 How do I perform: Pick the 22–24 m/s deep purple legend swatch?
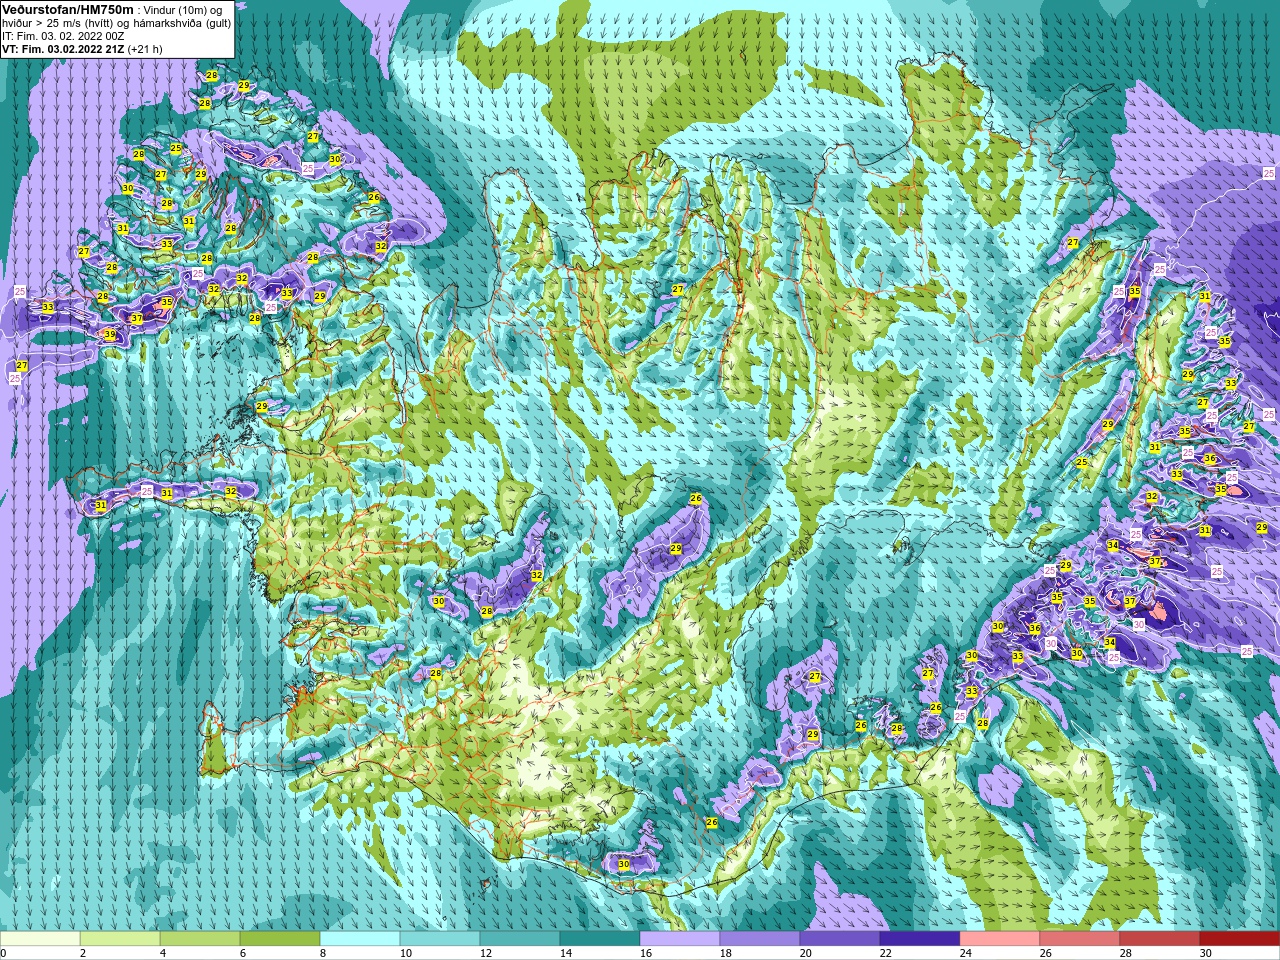click(920, 939)
